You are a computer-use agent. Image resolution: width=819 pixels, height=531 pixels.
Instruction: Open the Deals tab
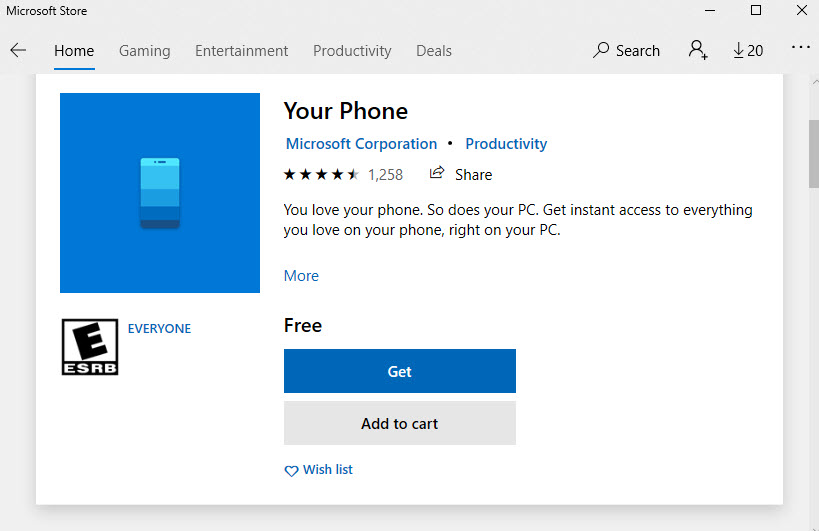click(434, 51)
